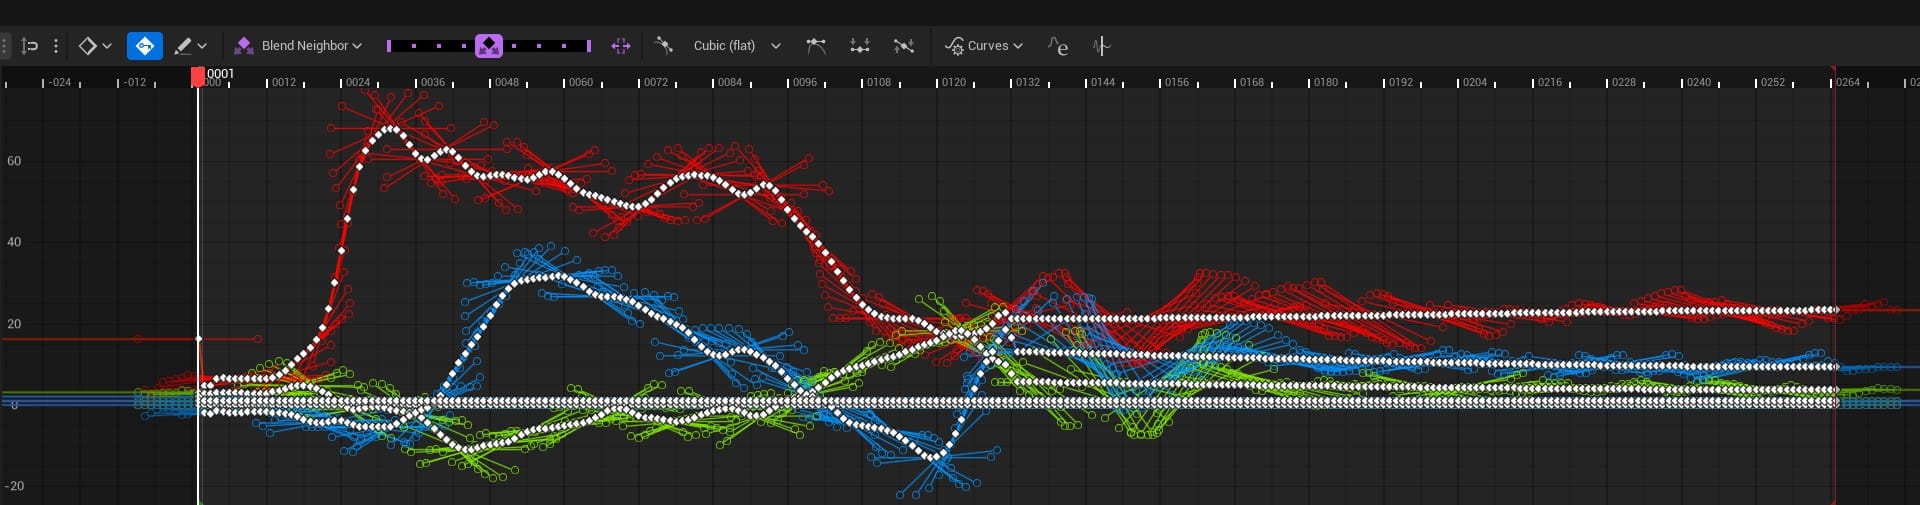Click the curve tangent handles icon
The width and height of the screenshot is (1920, 505).
point(816,46)
